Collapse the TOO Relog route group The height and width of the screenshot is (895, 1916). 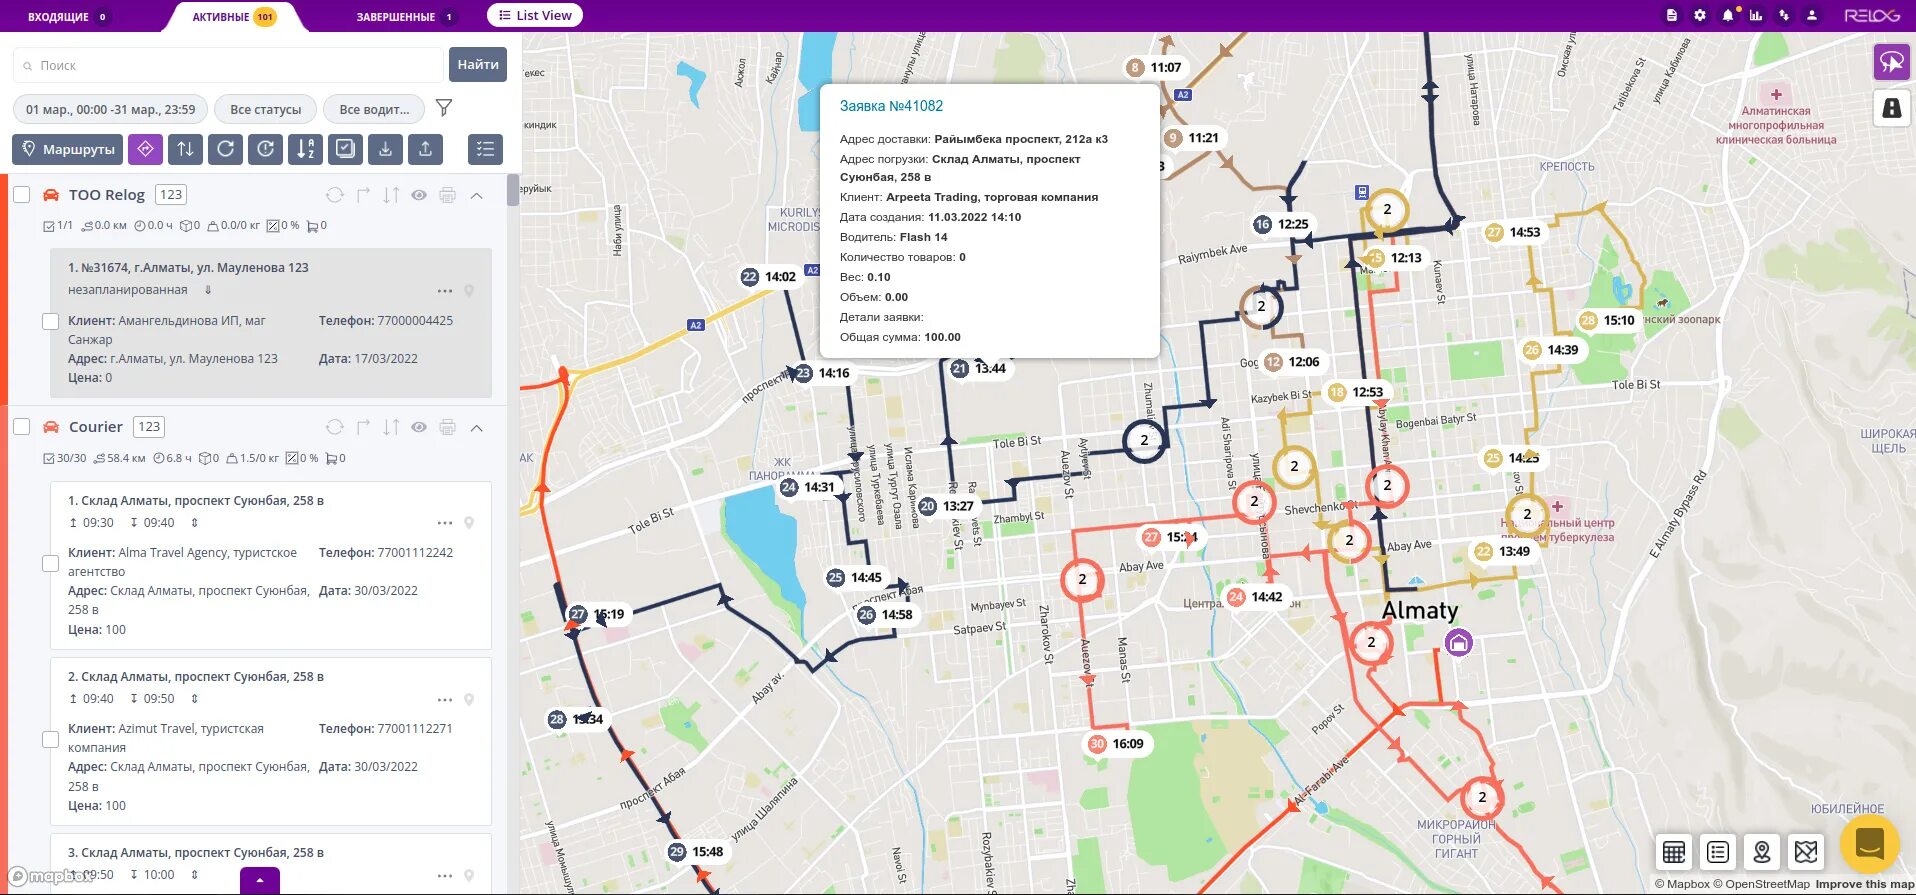click(477, 195)
